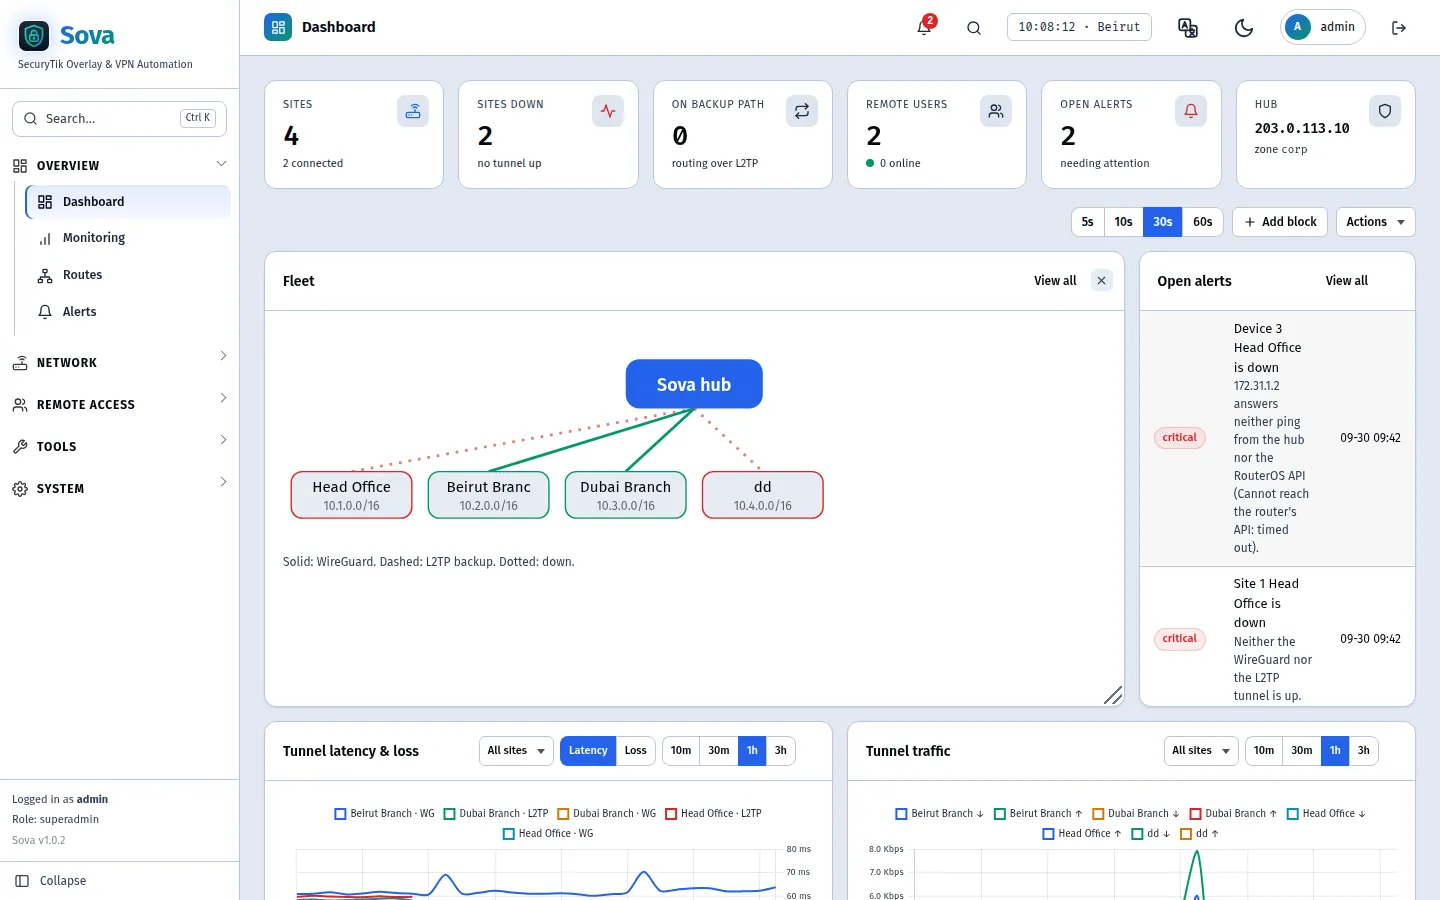Click the logout icon in header
Image resolution: width=1440 pixels, height=900 pixels.
point(1399,28)
